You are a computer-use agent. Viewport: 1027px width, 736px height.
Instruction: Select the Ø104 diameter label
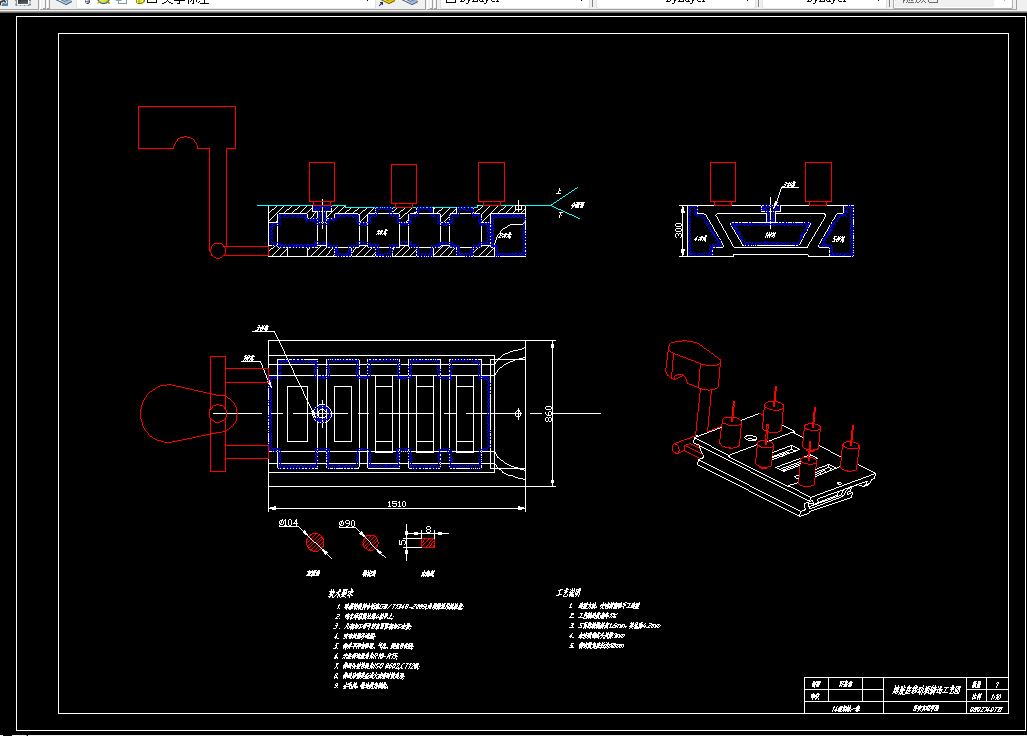pos(288,523)
